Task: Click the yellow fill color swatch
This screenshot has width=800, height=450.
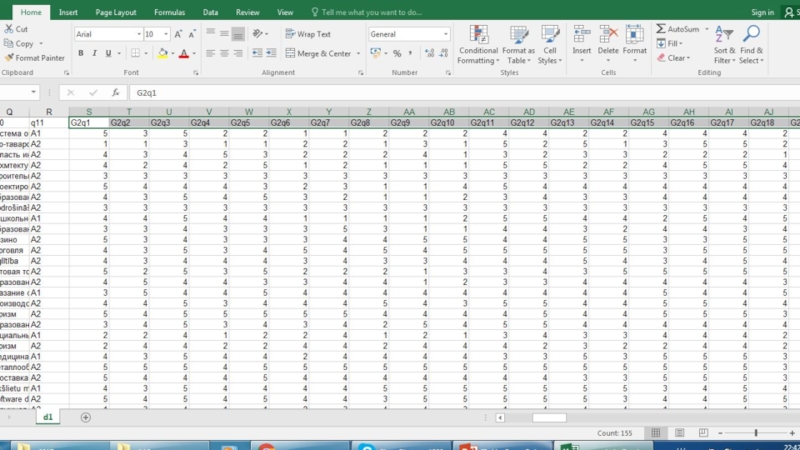Action: coord(162,53)
